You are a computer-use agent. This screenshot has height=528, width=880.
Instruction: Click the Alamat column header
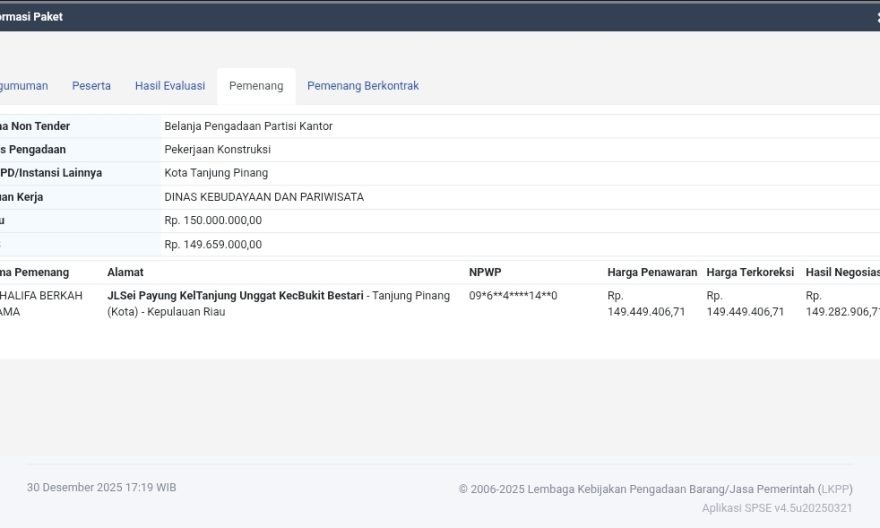point(125,272)
